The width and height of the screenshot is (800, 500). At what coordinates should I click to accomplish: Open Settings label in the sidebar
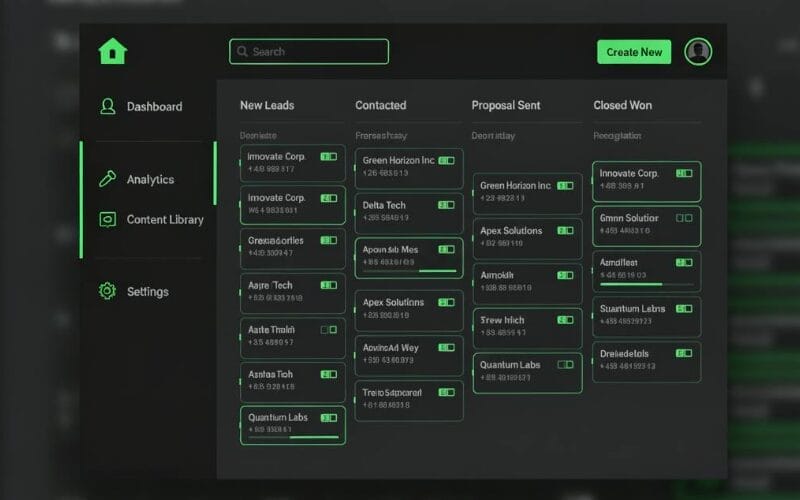point(148,291)
